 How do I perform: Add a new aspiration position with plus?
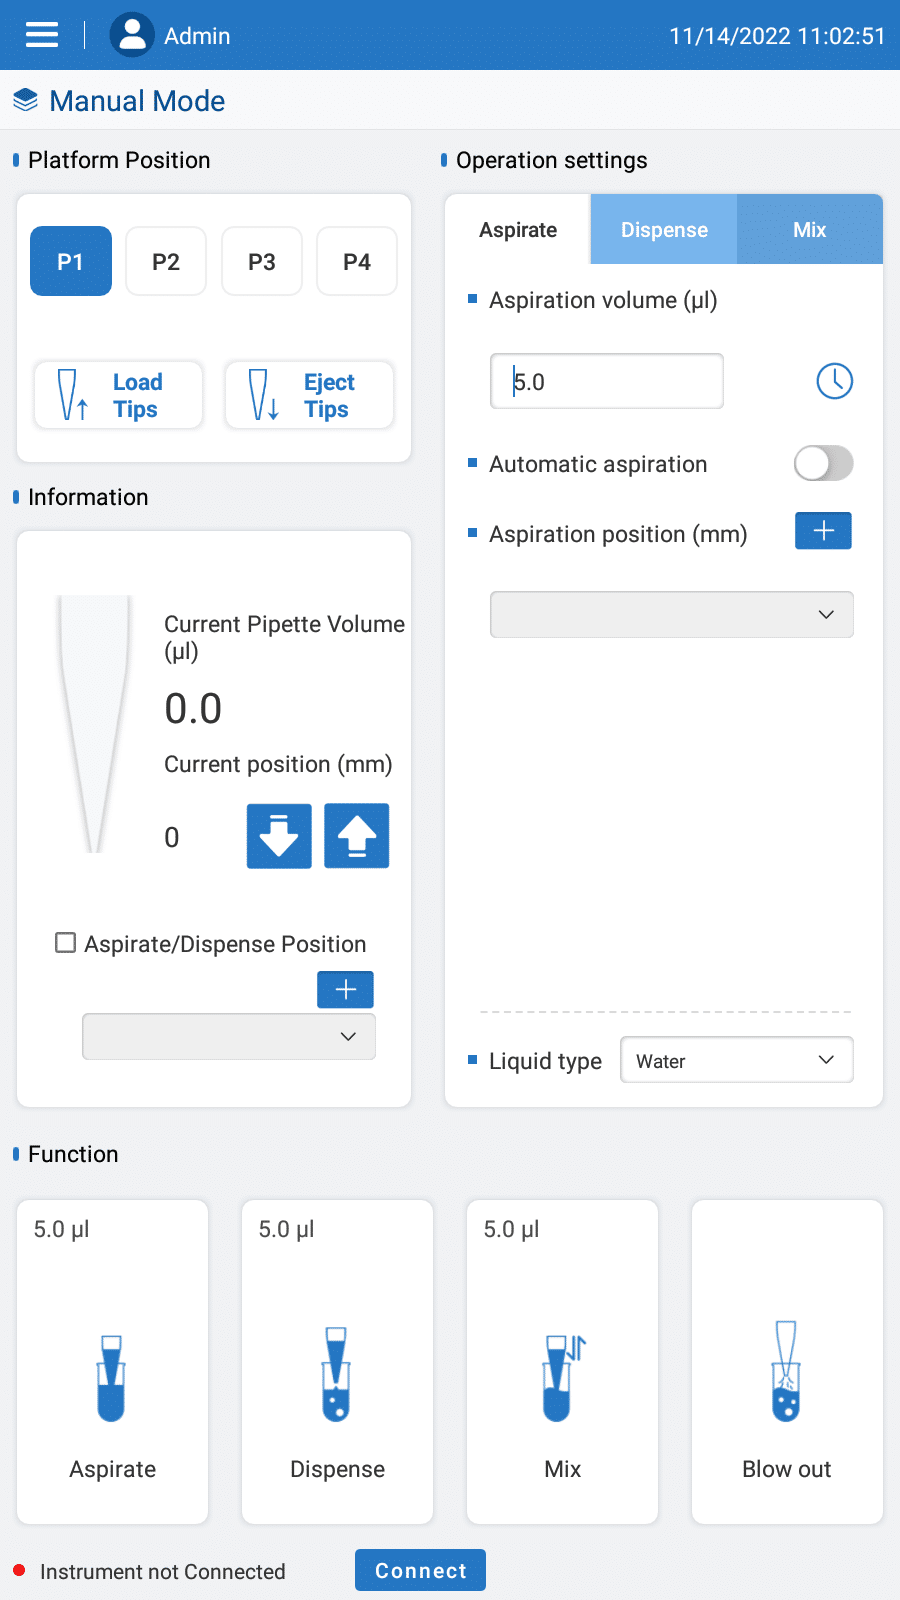click(823, 531)
